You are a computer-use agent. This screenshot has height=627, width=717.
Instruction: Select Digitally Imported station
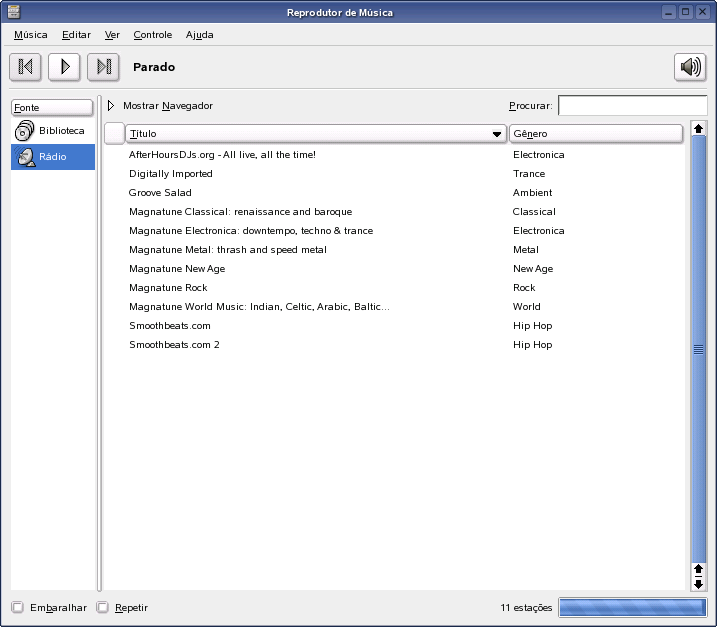(x=171, y=174)
